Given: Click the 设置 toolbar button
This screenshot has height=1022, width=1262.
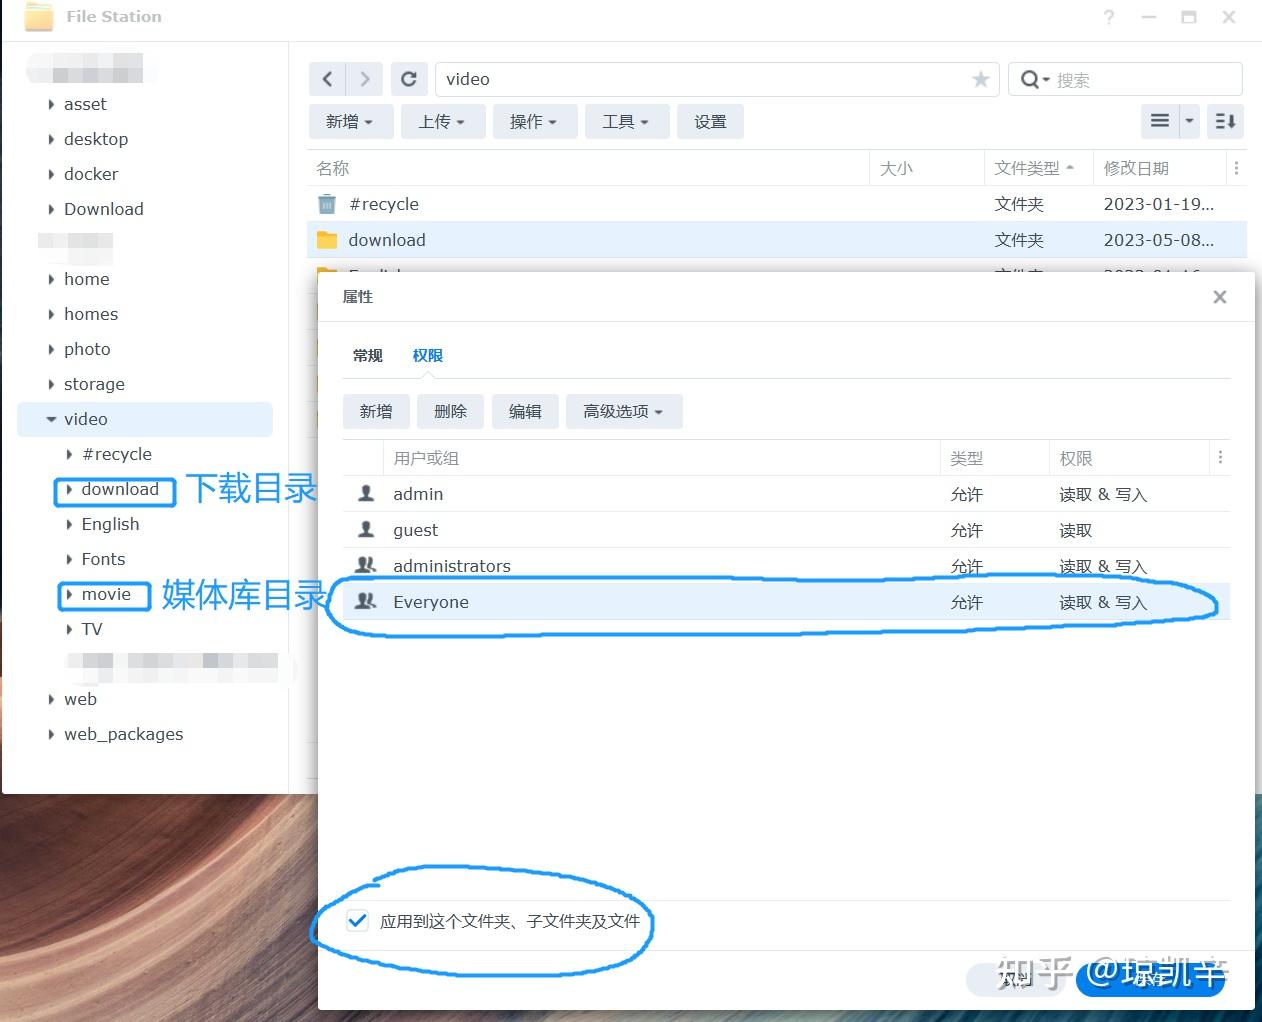Looking at the screenshot, I should click(x=710, y=121).
